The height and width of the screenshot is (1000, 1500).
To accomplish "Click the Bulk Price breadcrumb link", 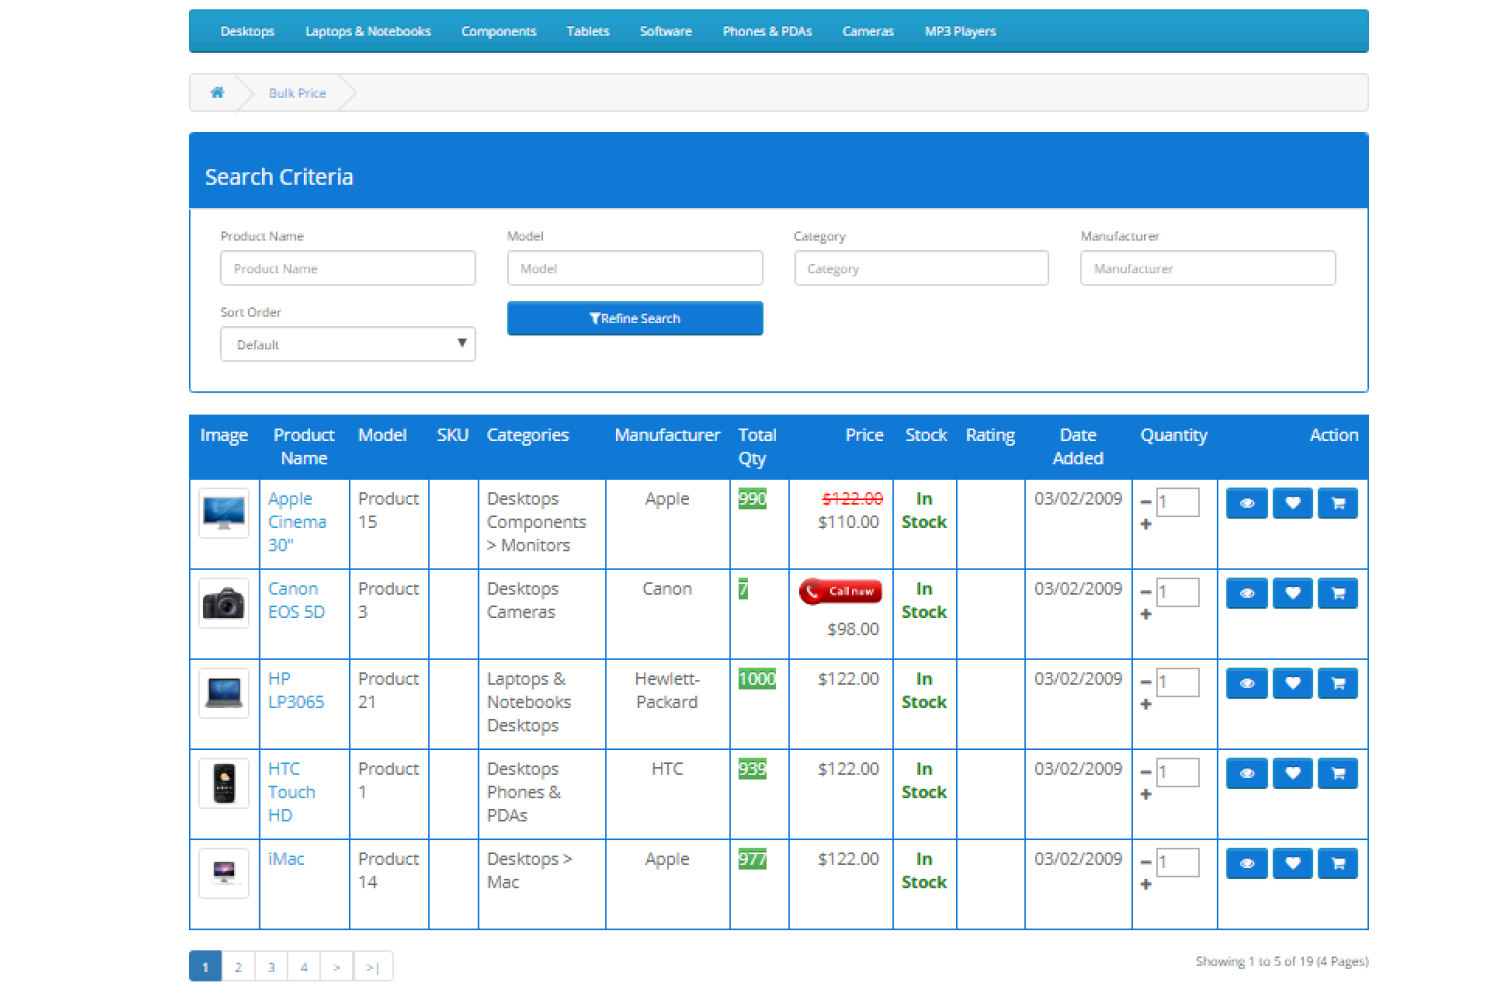I will pos(297,93).
